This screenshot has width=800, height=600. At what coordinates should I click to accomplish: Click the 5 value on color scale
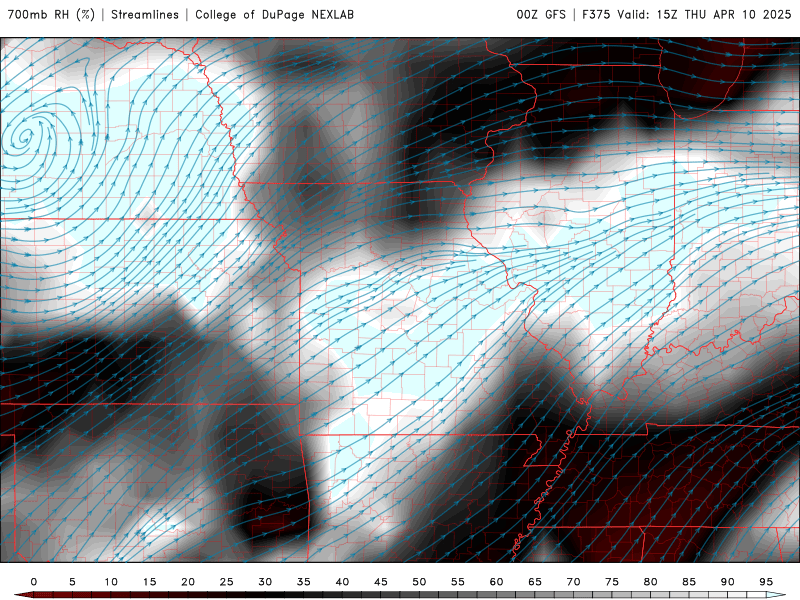tap(72, 582)
